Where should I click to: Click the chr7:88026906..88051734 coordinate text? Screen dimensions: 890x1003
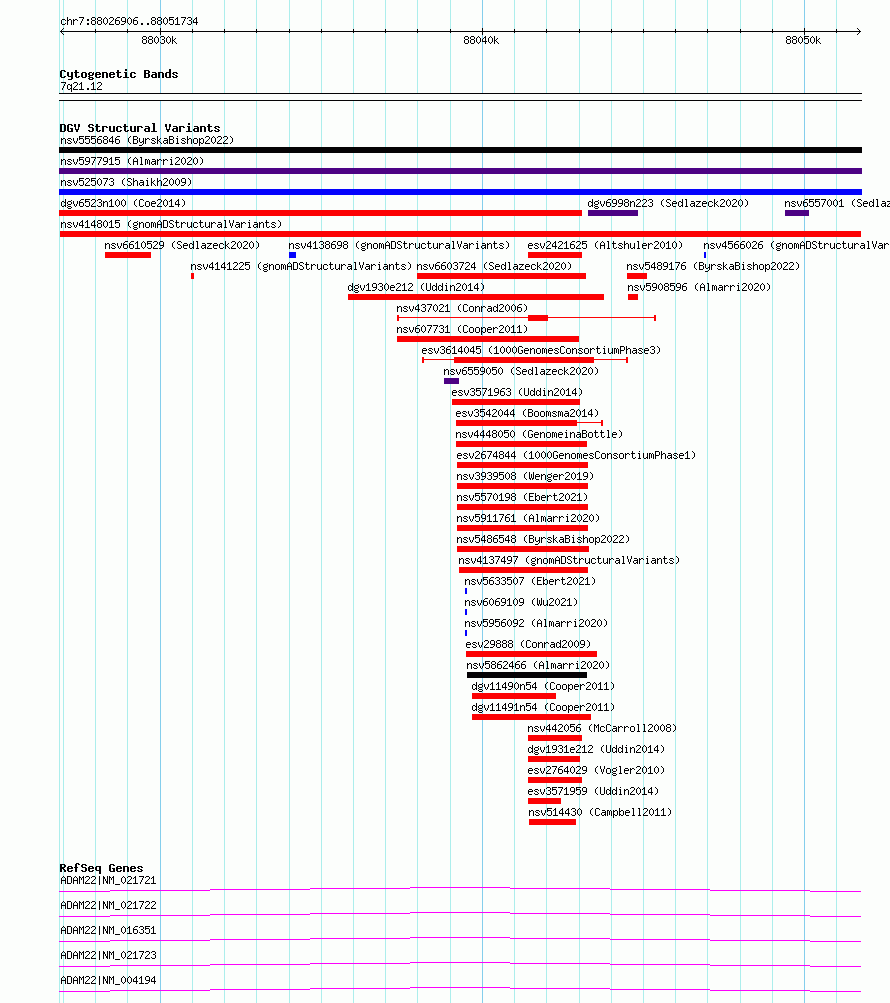[x=129, y=22]
